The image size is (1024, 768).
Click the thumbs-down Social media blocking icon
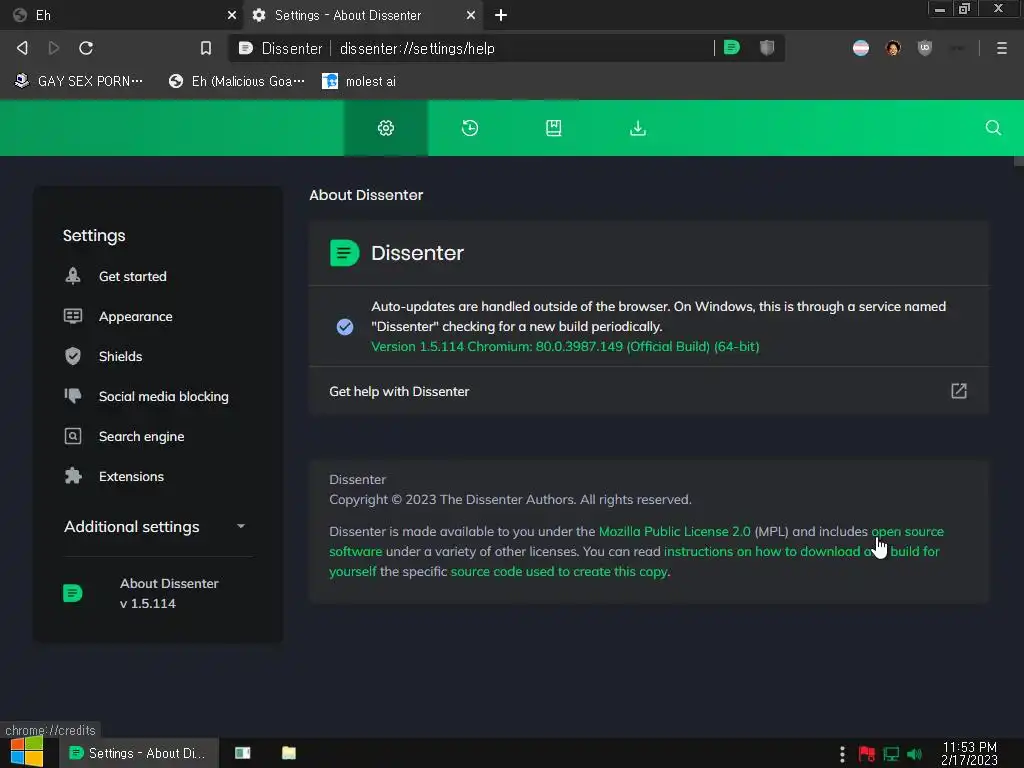click(73, 396)
